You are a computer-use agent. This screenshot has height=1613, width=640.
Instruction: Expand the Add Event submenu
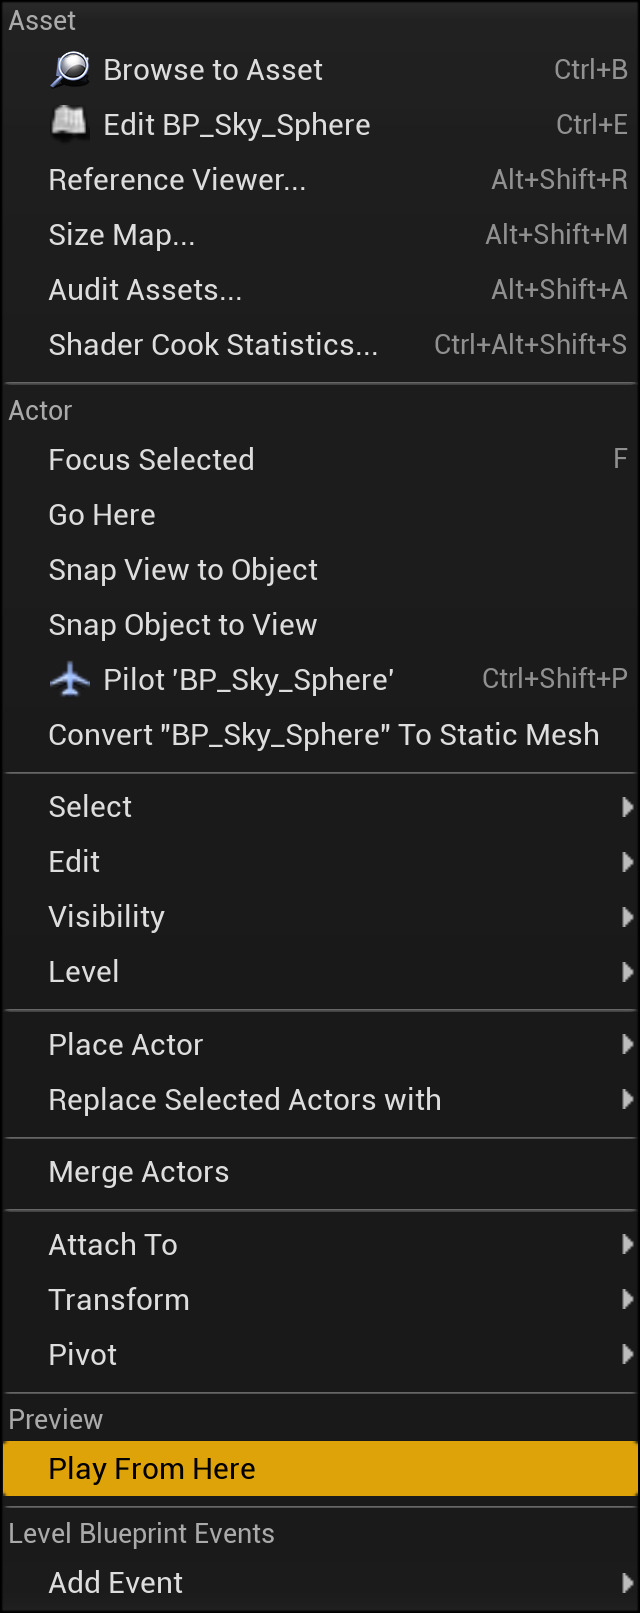pyautogui.click(x=627, y=1583)
